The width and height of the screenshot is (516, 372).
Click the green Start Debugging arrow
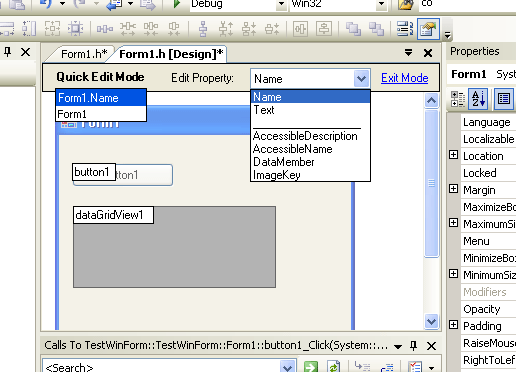pos(177,3)
